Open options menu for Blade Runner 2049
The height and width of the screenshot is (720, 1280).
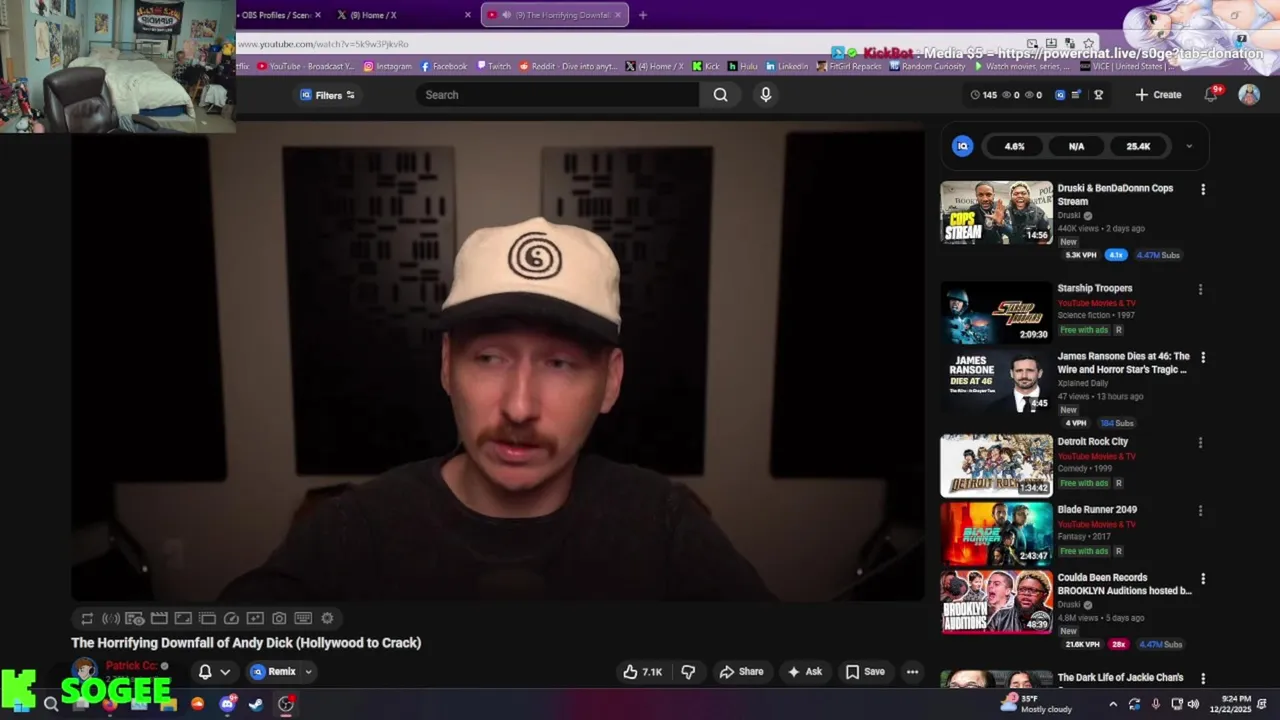(1201, 511)
